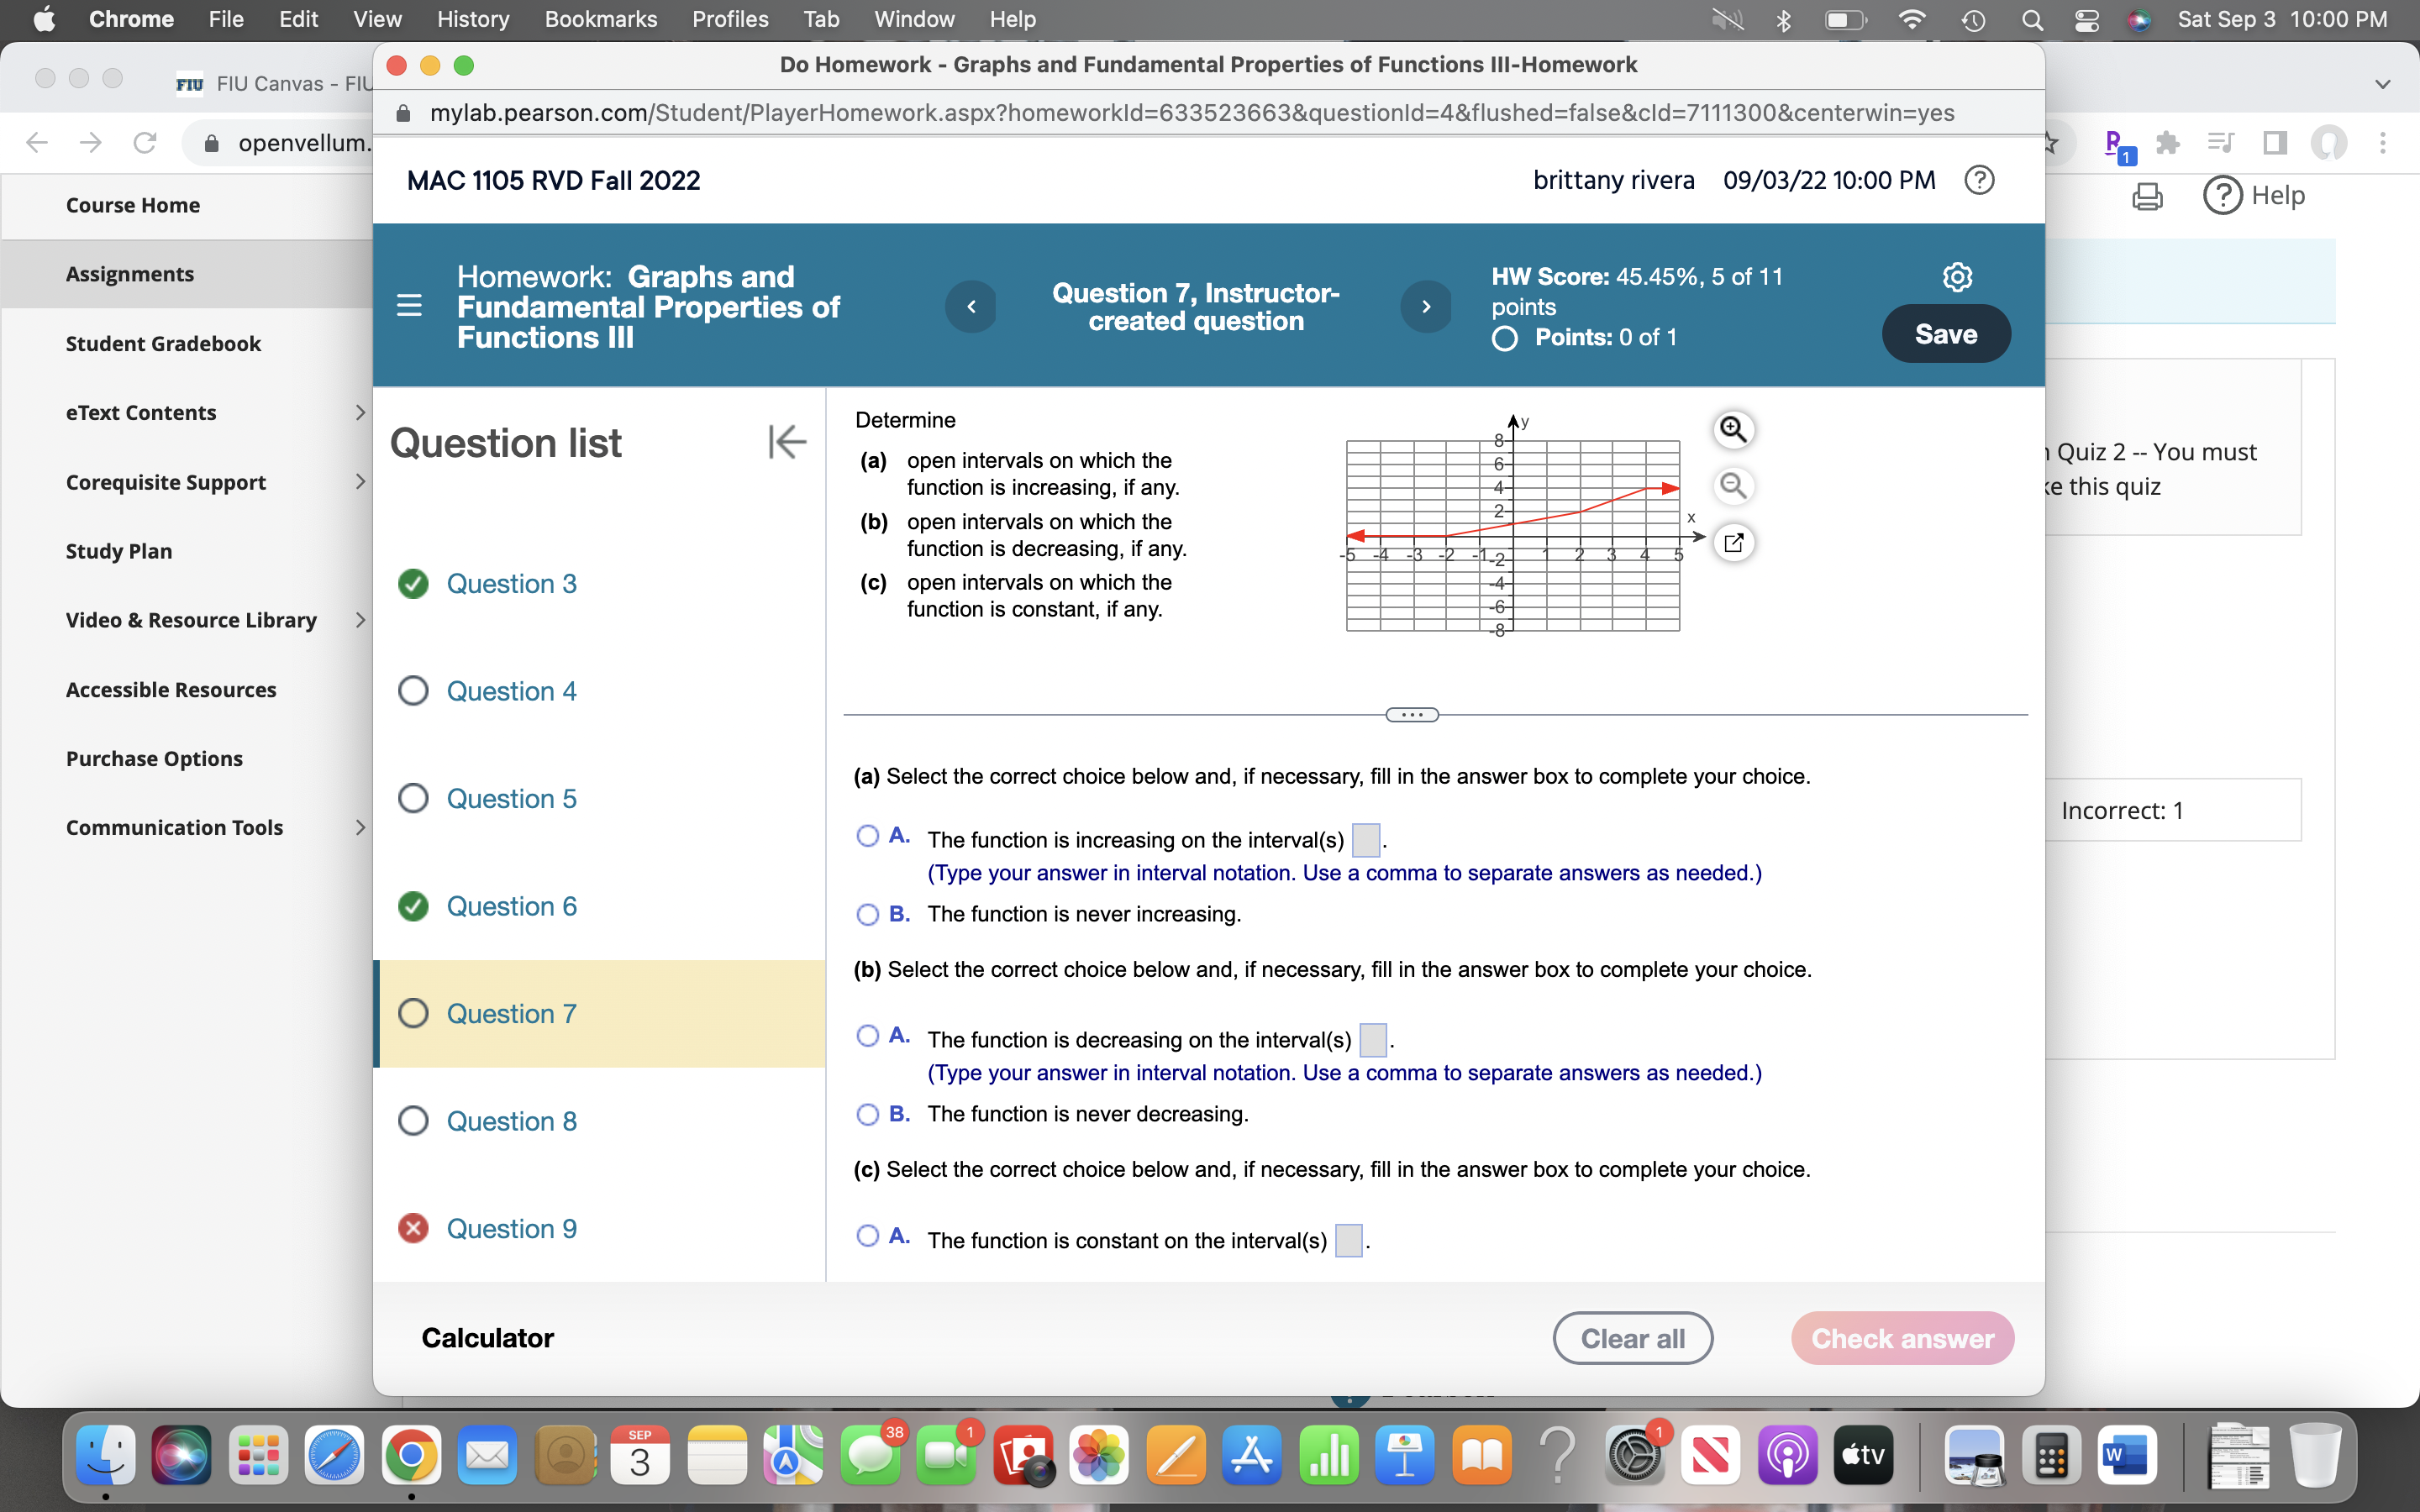Open the History menu
The width and height of the screenshot is (2420, 1512).
[472, 19]
